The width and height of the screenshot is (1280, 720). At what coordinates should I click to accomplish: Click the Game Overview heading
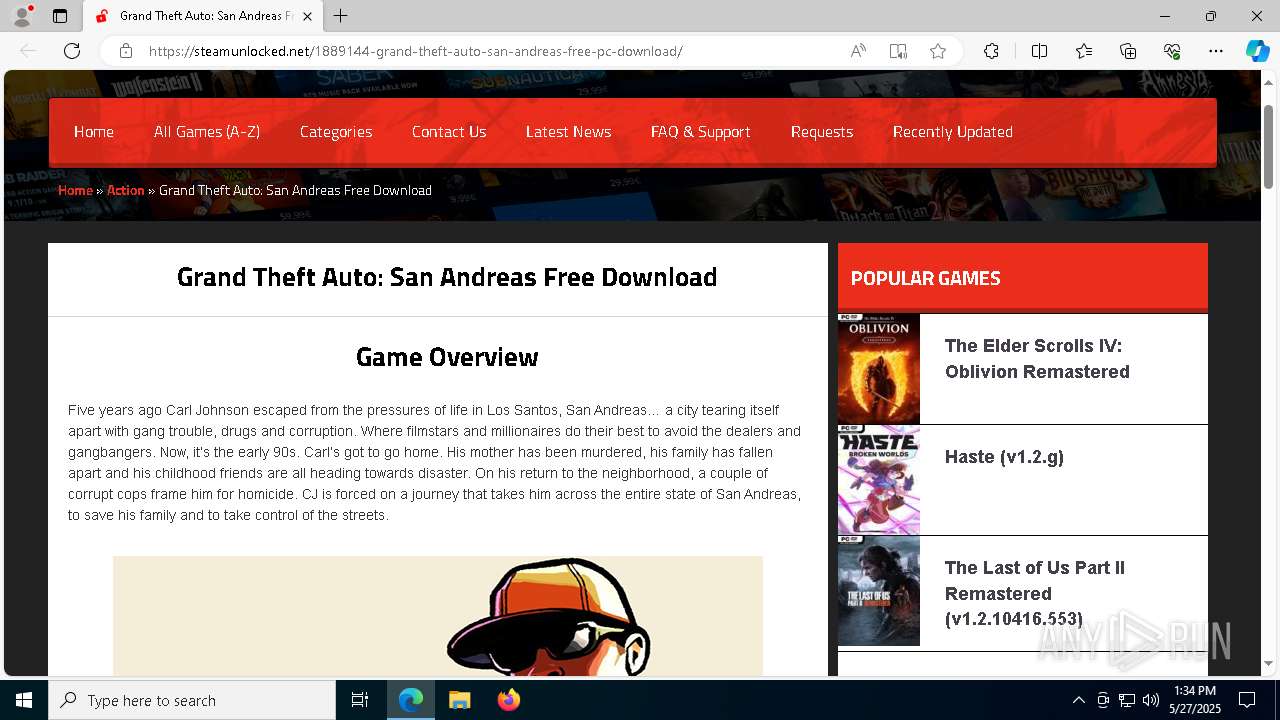pyautogui.click(x=447, y=357)
